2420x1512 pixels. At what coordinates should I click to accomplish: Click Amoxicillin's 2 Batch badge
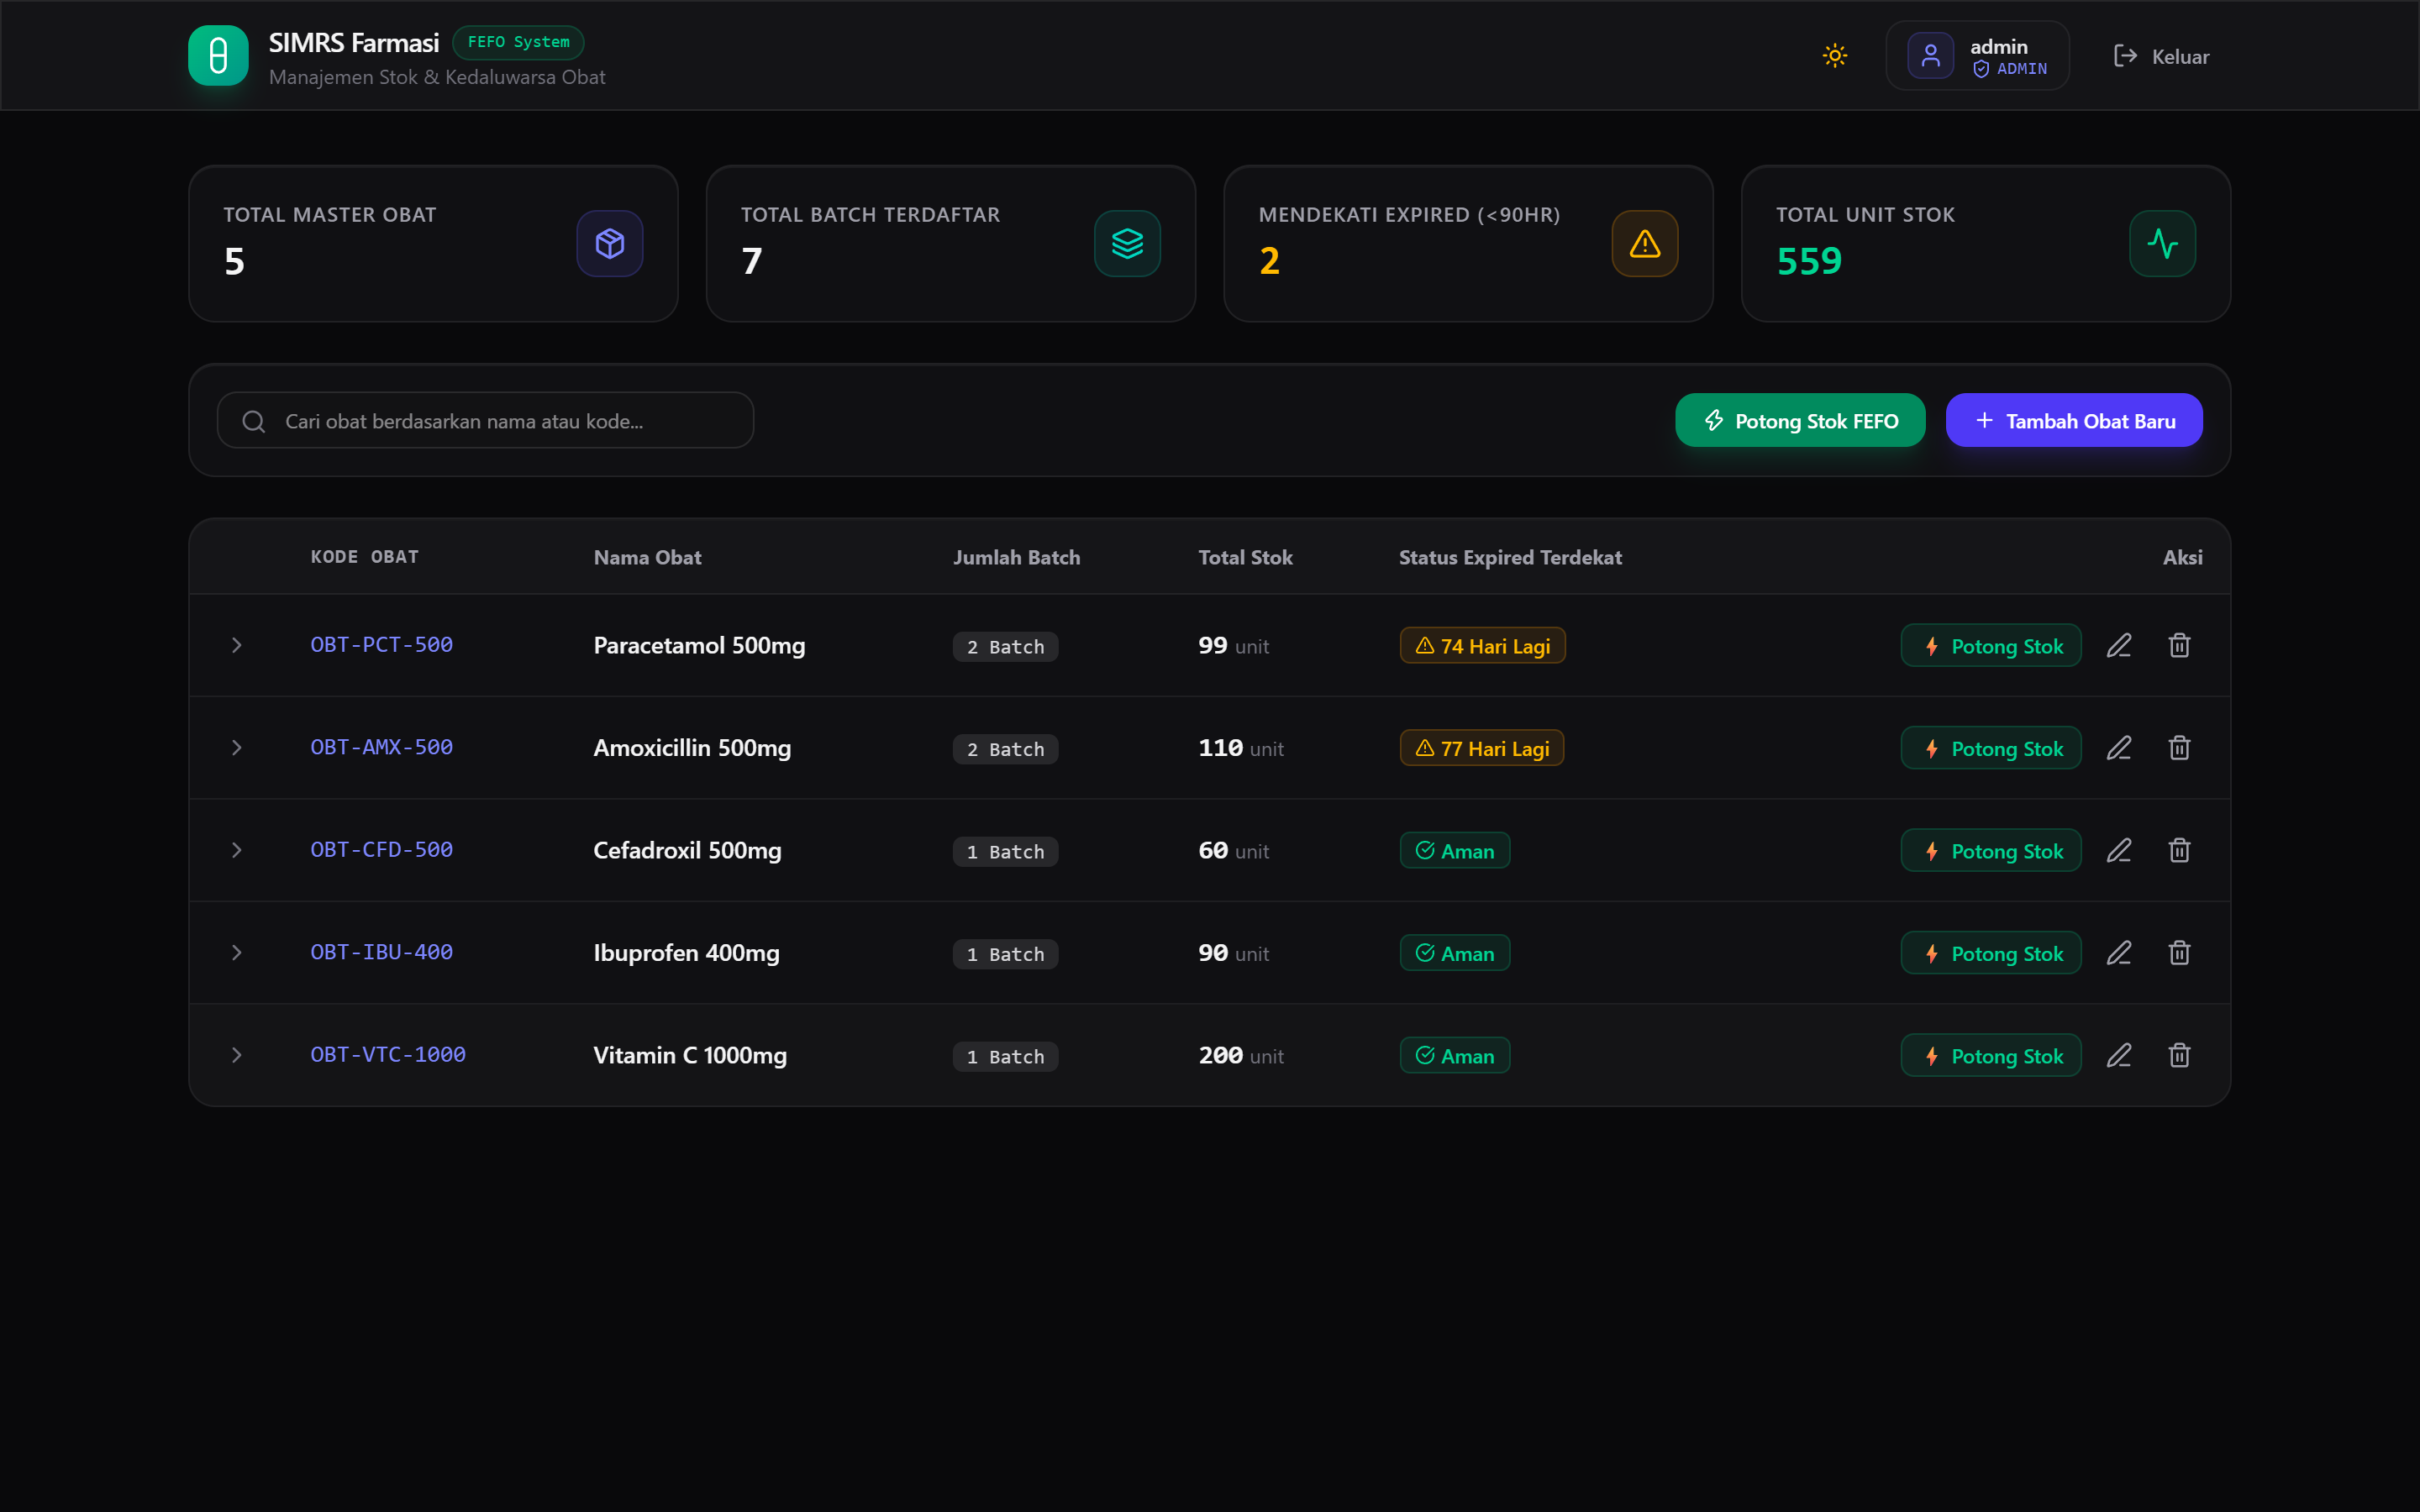pyautogui.click(x=1005, y=749)
